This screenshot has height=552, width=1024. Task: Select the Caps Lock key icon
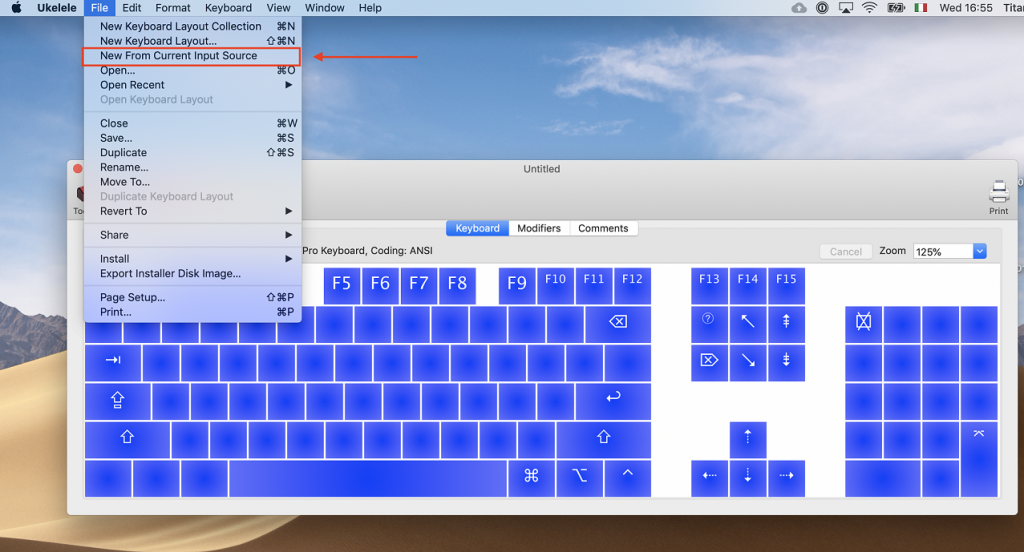(118, 400)
